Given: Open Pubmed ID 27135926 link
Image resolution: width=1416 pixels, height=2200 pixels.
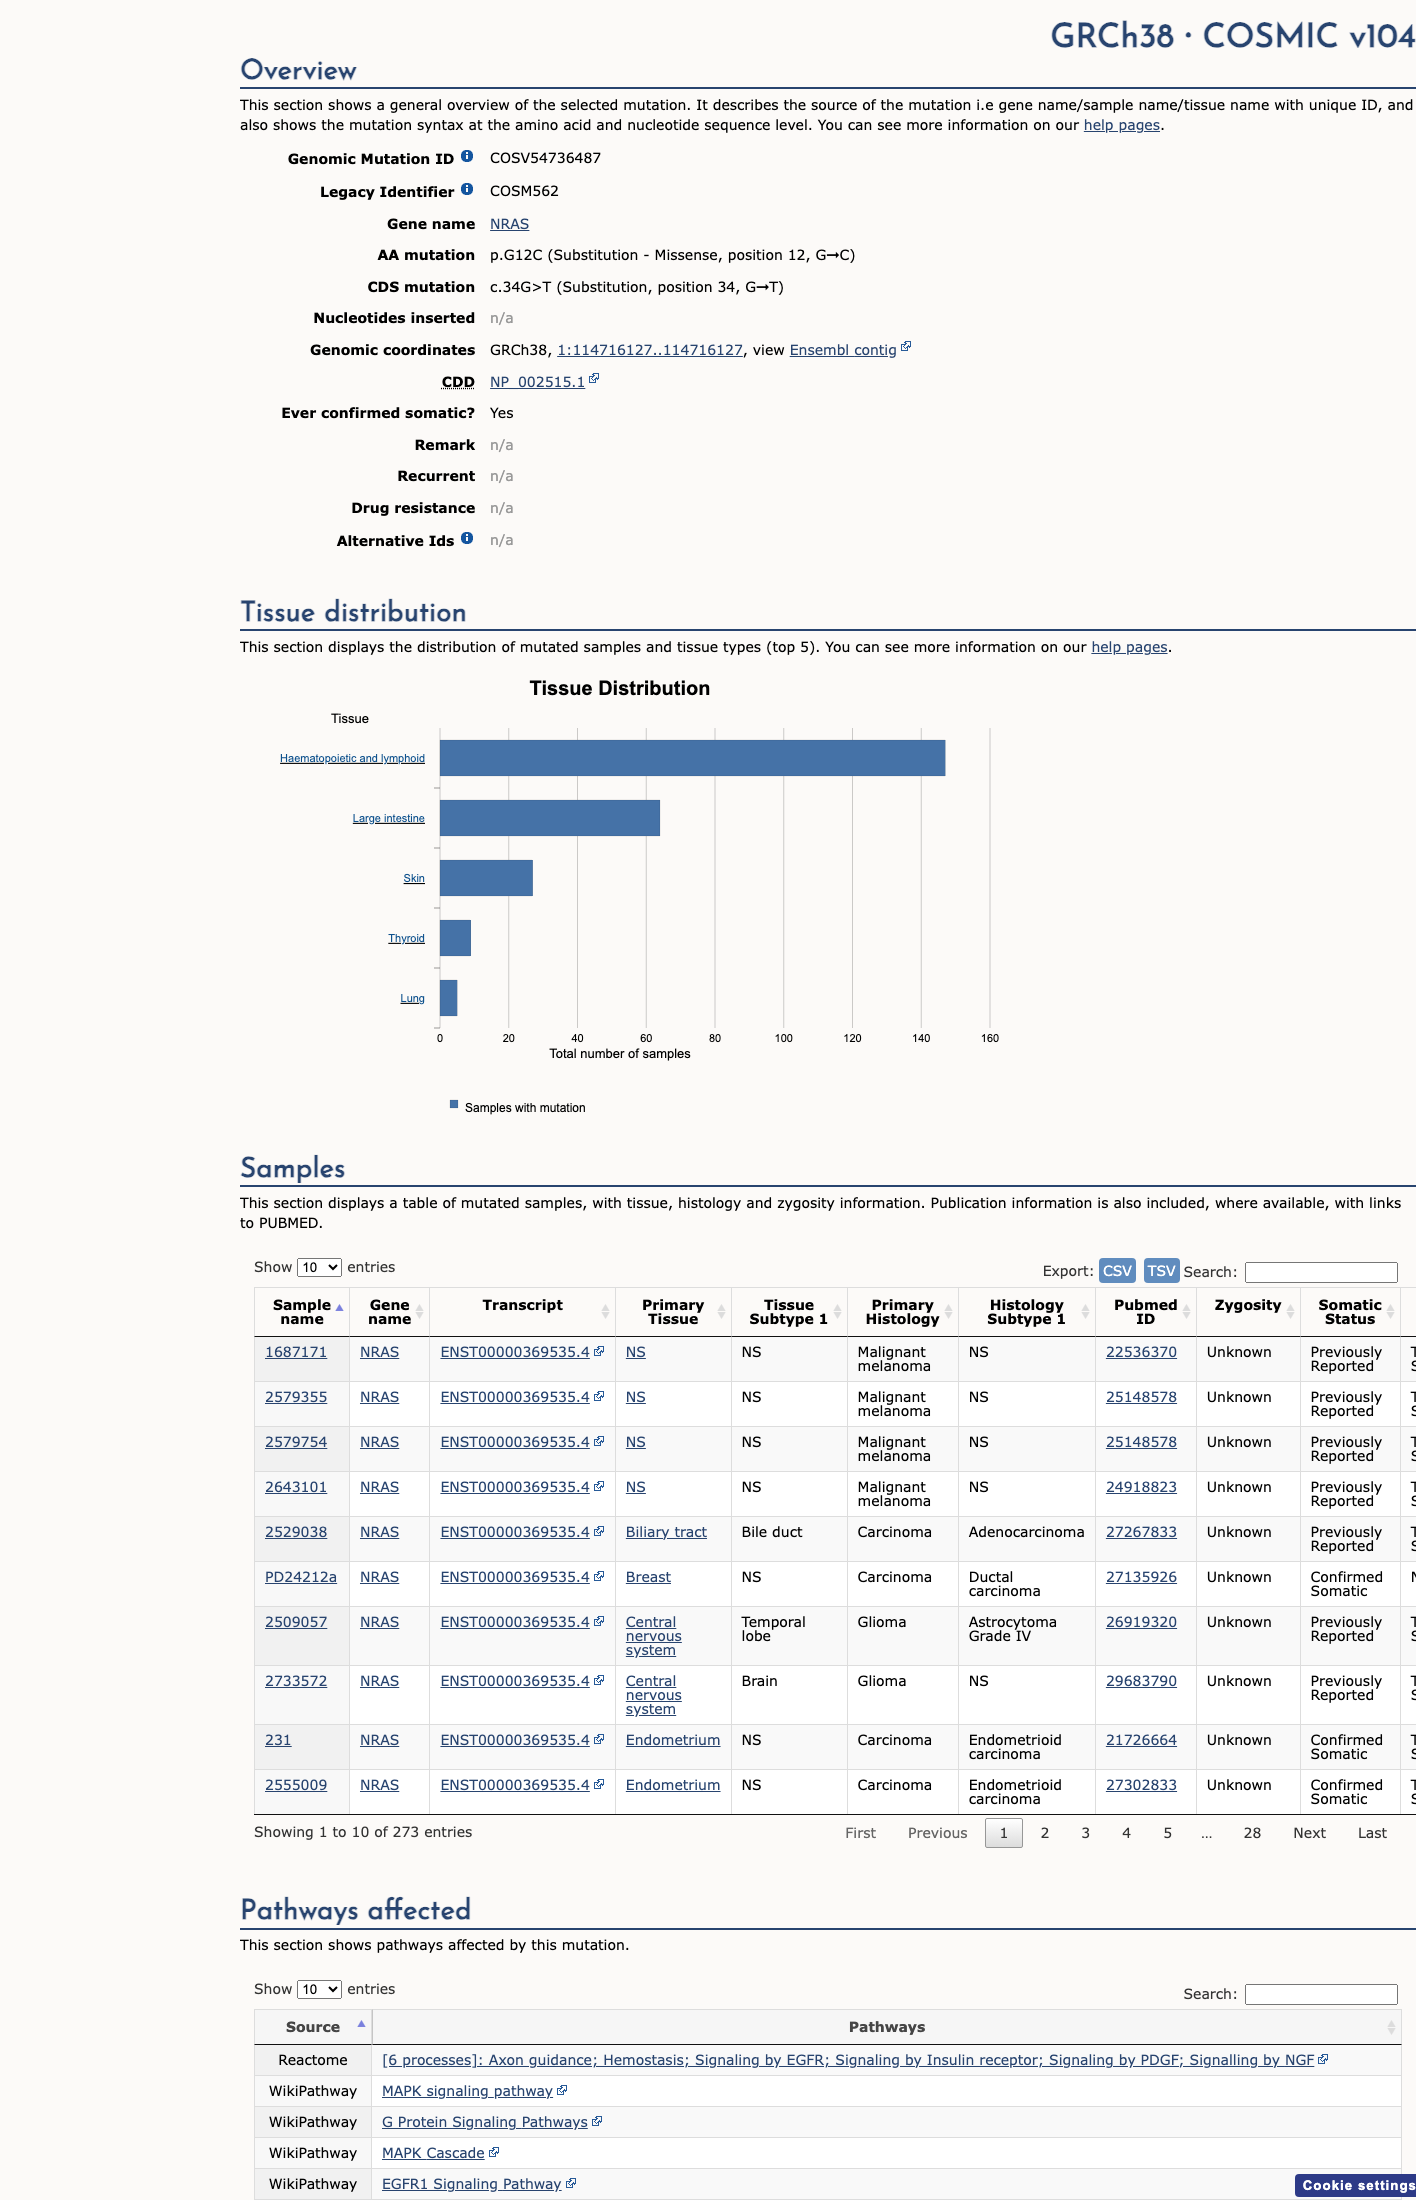Looking at the screenshot, I should (1141, 1577).
